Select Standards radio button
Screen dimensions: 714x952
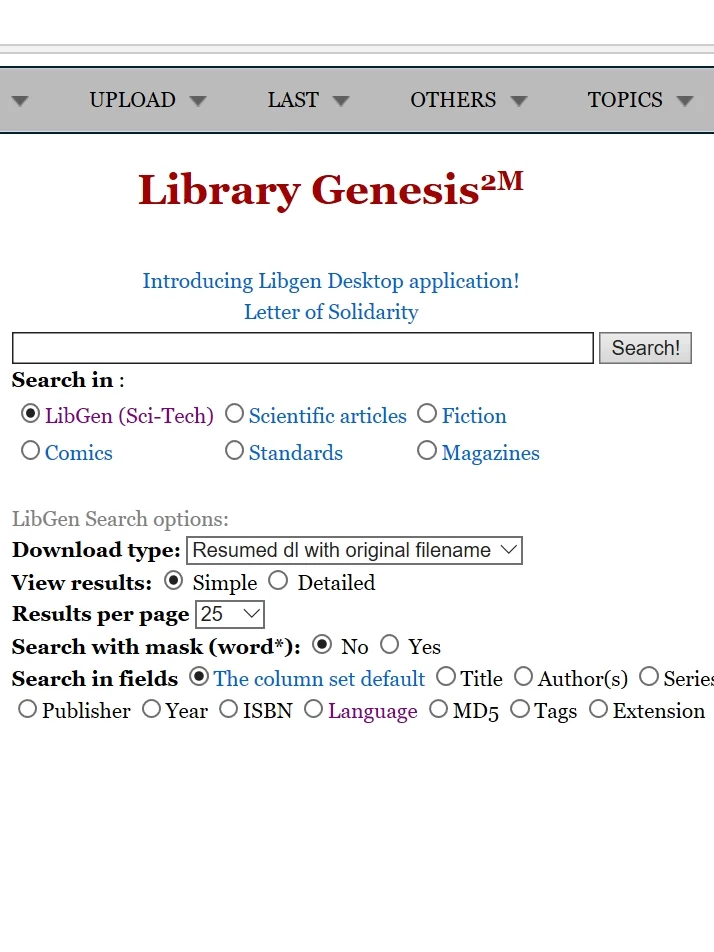click(x=234, y=451)
